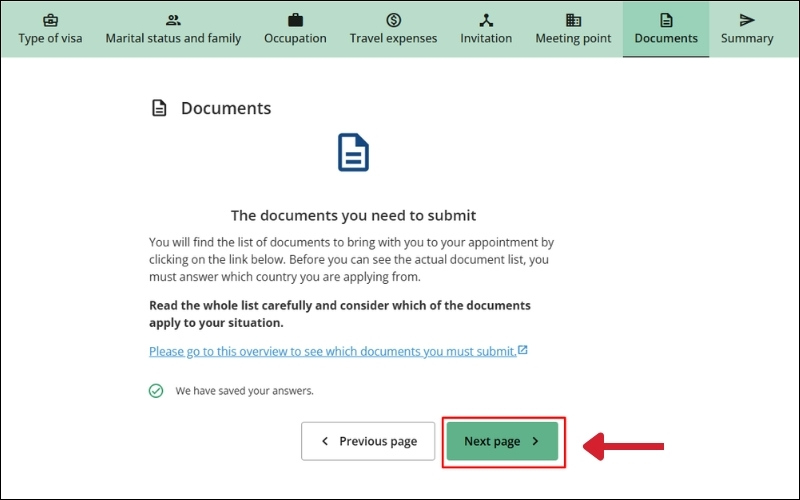Open the Marital status and family tab
The height and width of the screenshot is (500, 800).
(x=173, y=39)
